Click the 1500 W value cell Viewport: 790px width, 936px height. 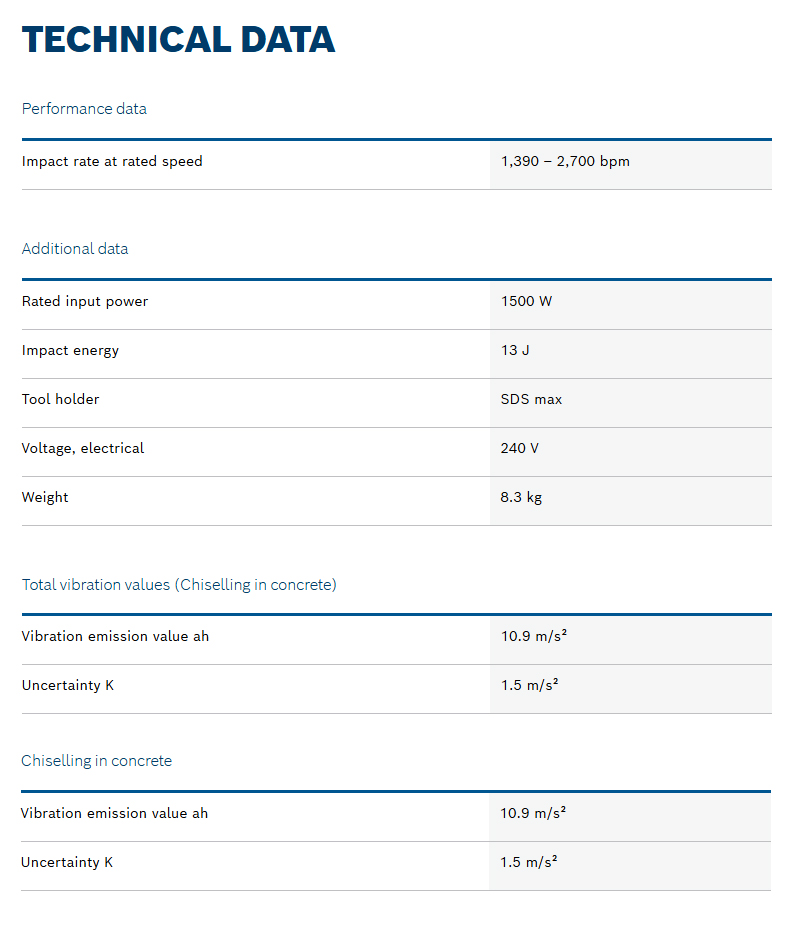click(x=526, y=301)
